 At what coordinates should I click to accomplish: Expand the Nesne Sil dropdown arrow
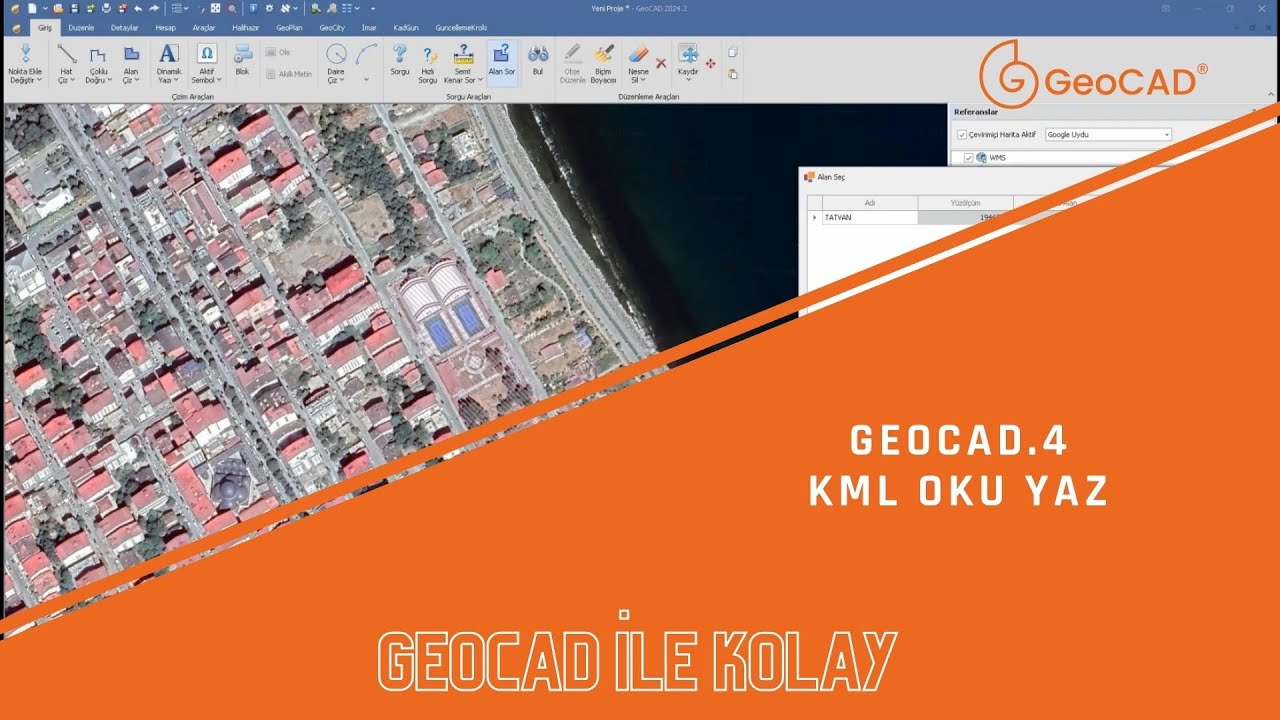(645, 80)
